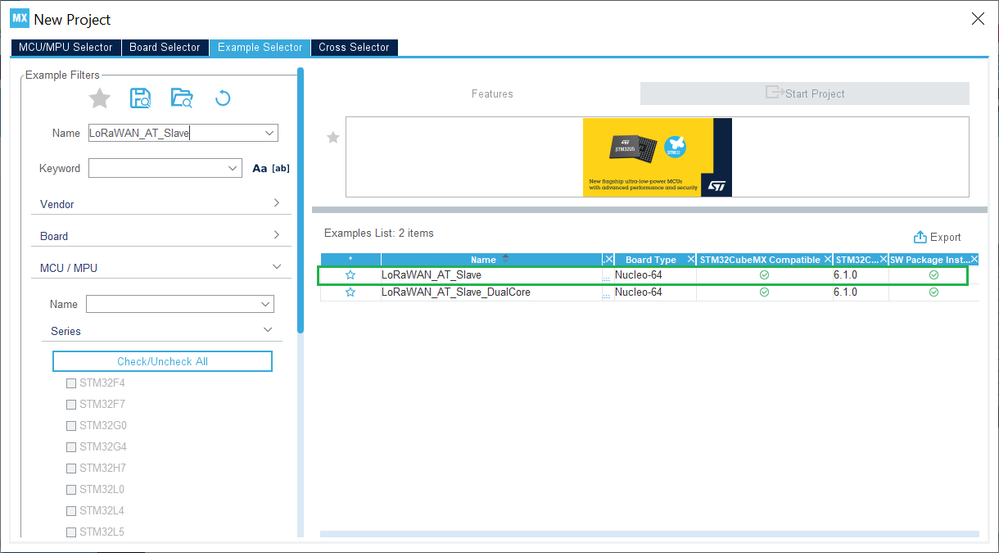Expand the Board filter section
999x553 pixels.
pyautogui.click(x=277, y=234)
